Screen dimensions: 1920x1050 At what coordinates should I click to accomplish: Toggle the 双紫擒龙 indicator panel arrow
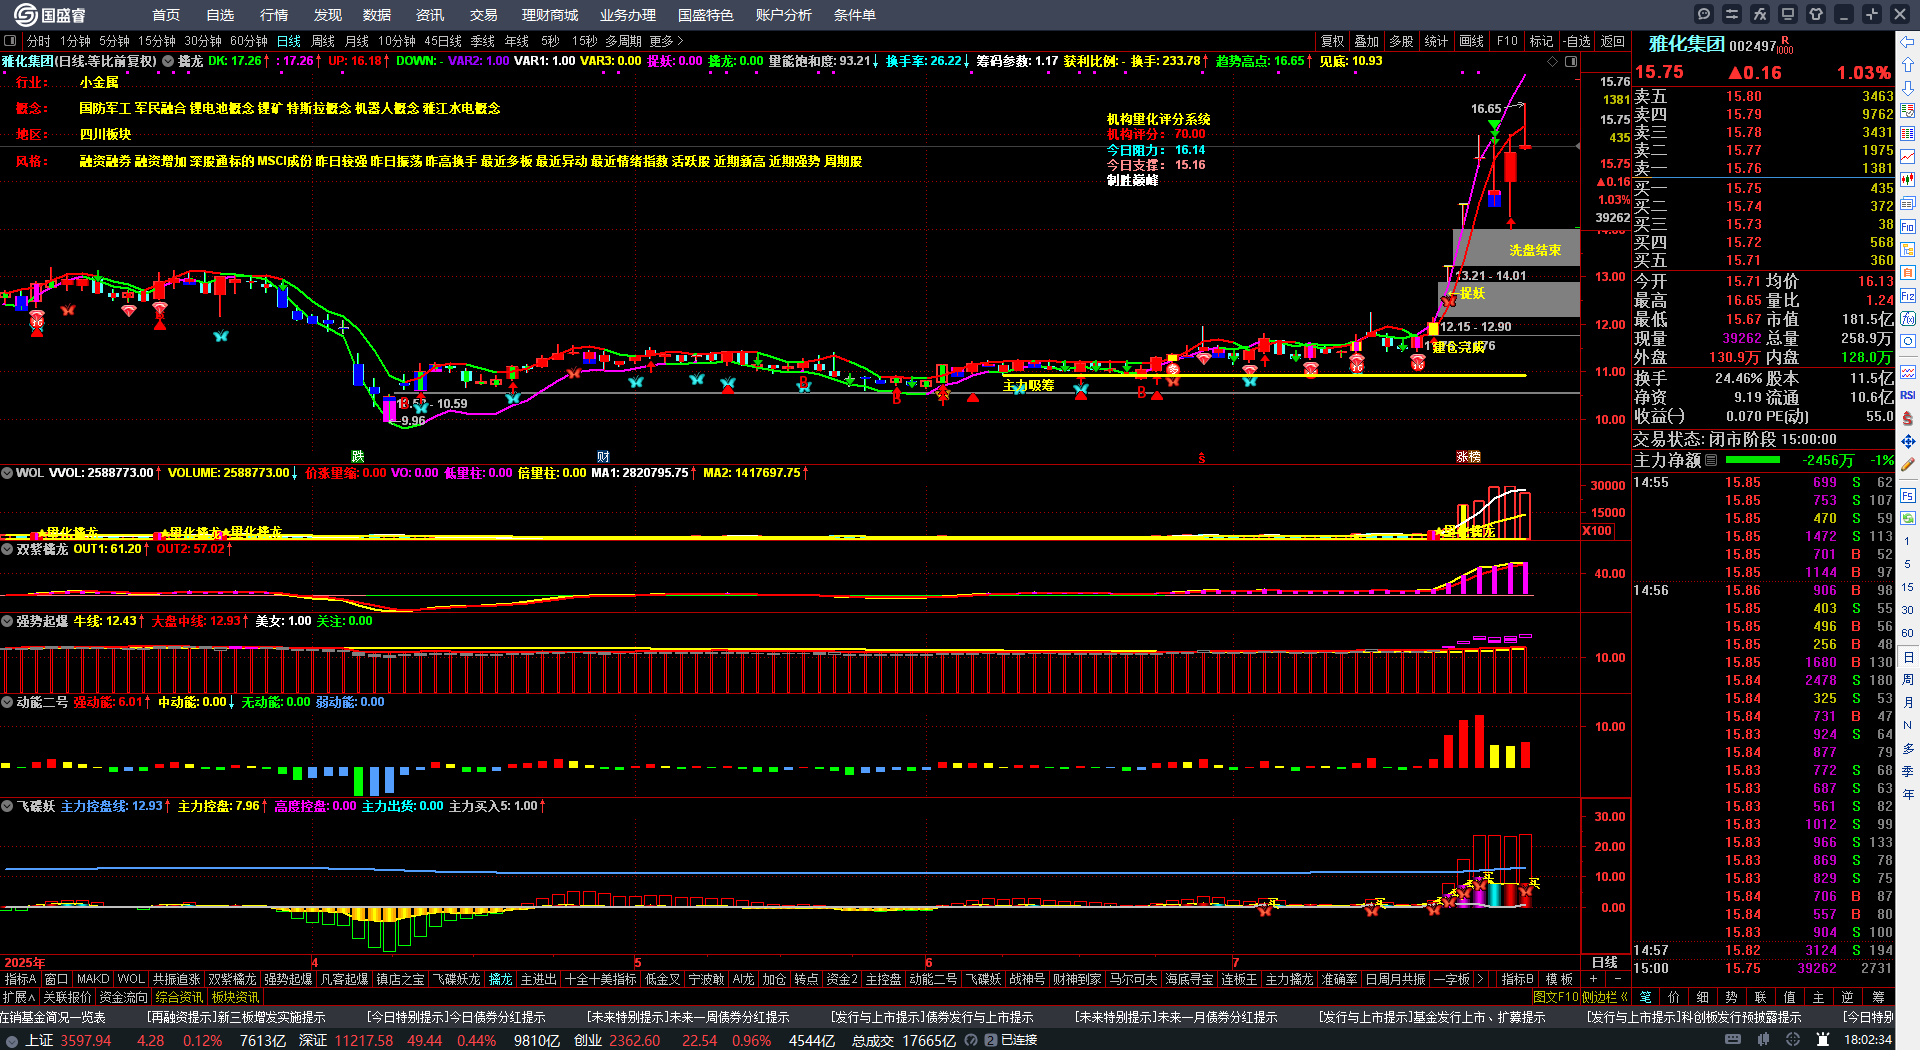(x=7, y=549)
